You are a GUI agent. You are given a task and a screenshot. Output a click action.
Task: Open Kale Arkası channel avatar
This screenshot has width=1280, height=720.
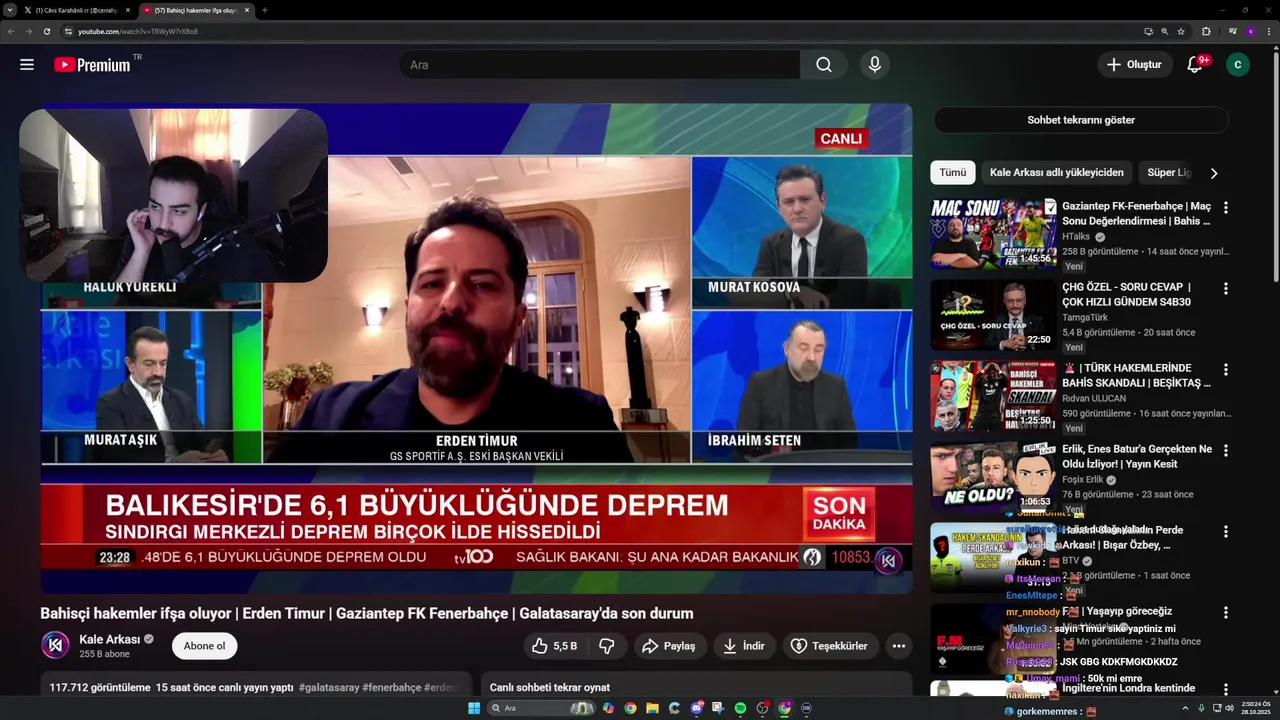(x=55, y=645)
